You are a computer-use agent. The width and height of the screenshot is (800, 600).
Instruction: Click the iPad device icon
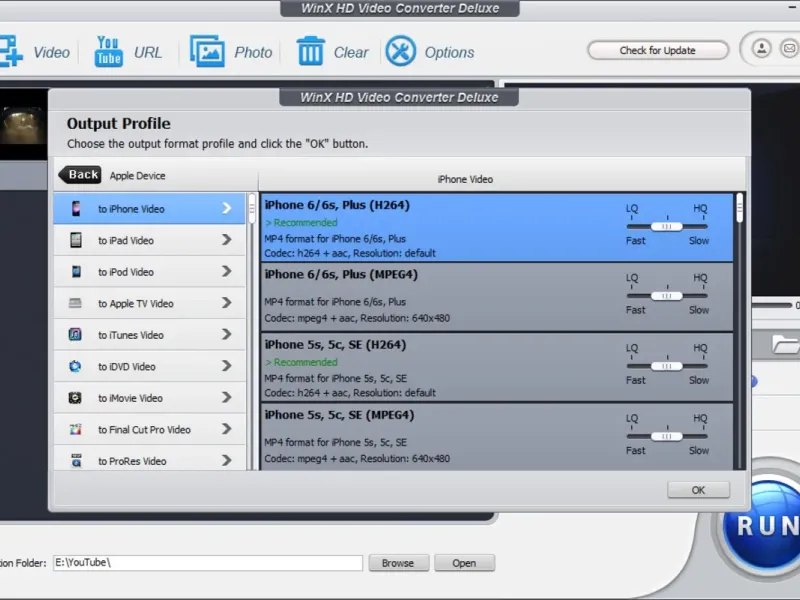pos(76,240)
